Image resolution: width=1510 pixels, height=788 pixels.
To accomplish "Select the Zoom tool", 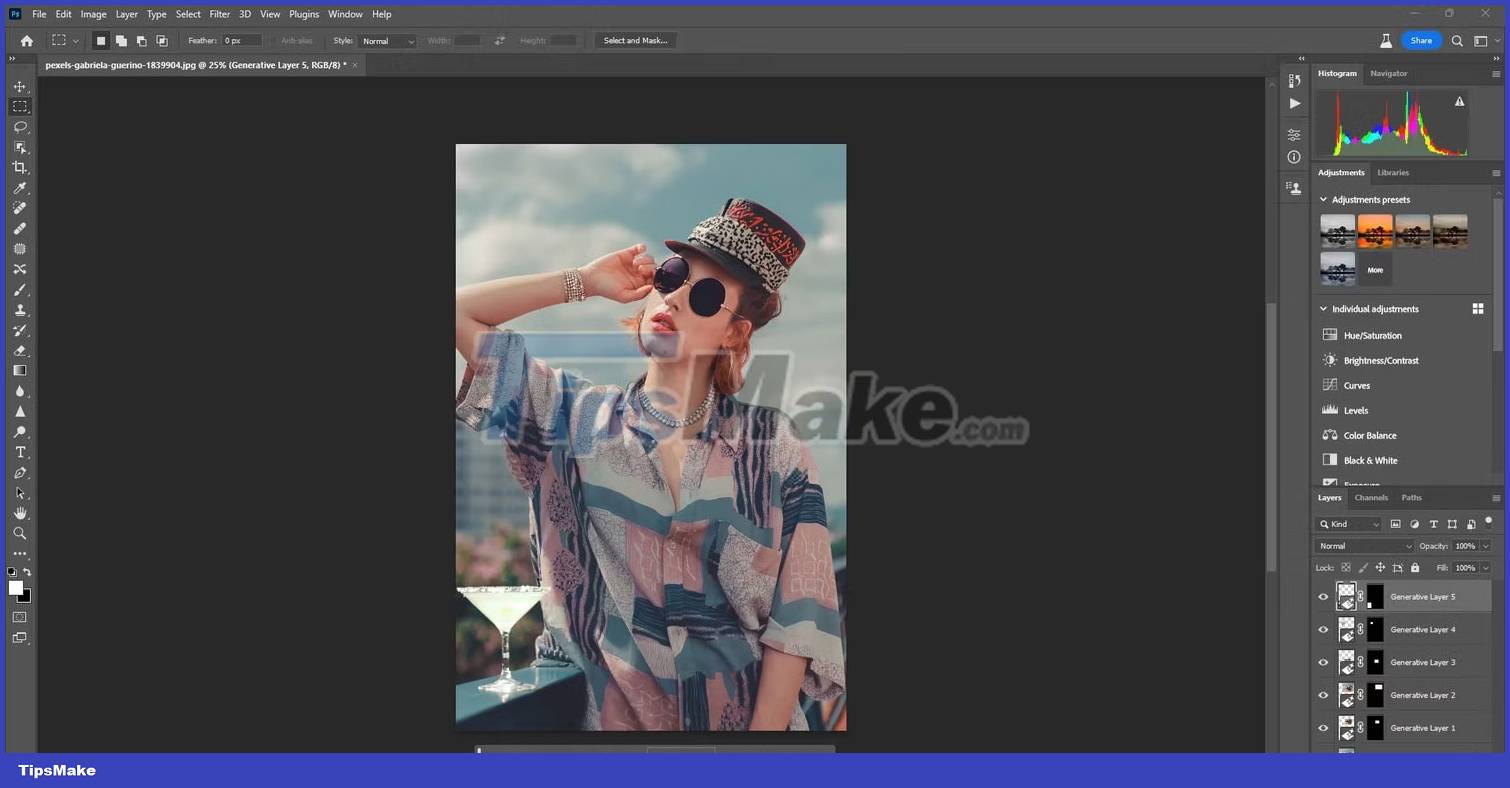I will pyautogui.click(x=20, y=533).
